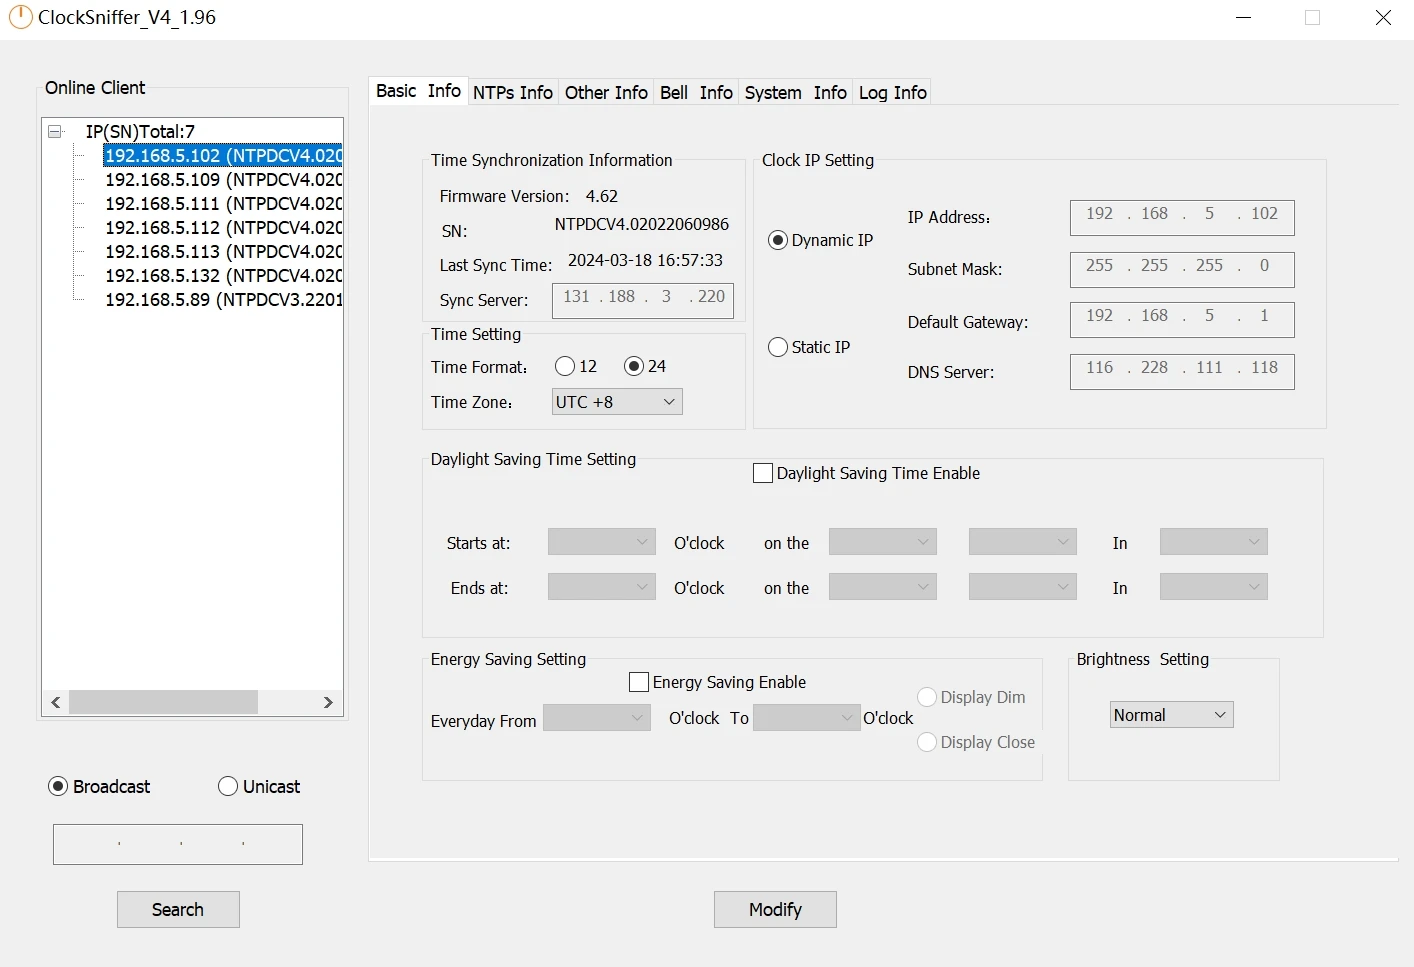Image resolution: width=1414 pixels, height=967 pixels.
Task: Tick the Energy Saving Enable checkbox
Action: [x=639, y=683]
